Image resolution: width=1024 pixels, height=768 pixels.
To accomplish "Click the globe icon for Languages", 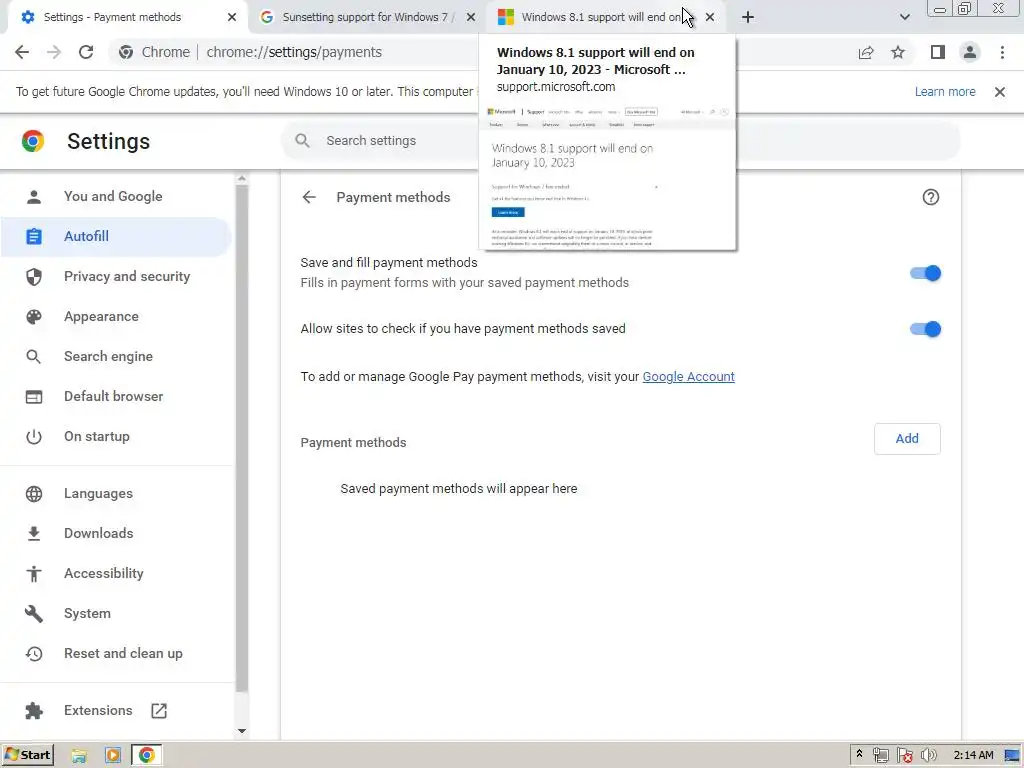I will tap(33, 494).
